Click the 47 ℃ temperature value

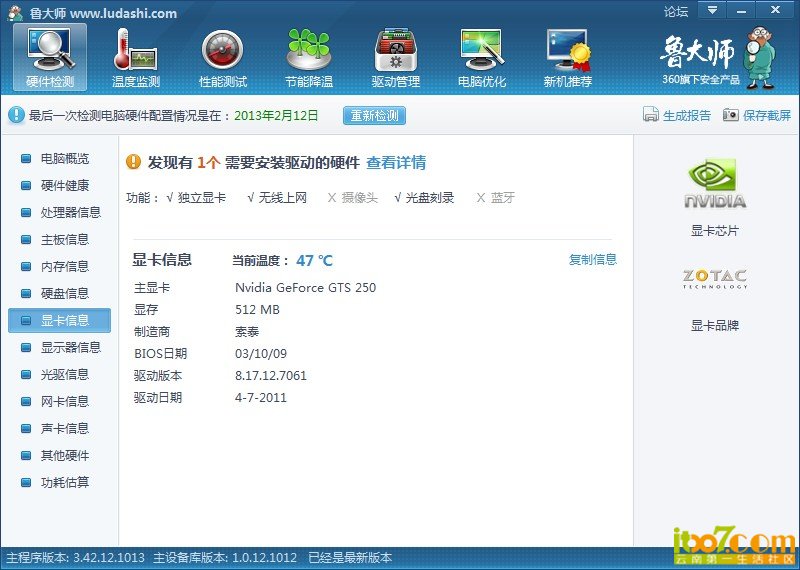[314, 261]
